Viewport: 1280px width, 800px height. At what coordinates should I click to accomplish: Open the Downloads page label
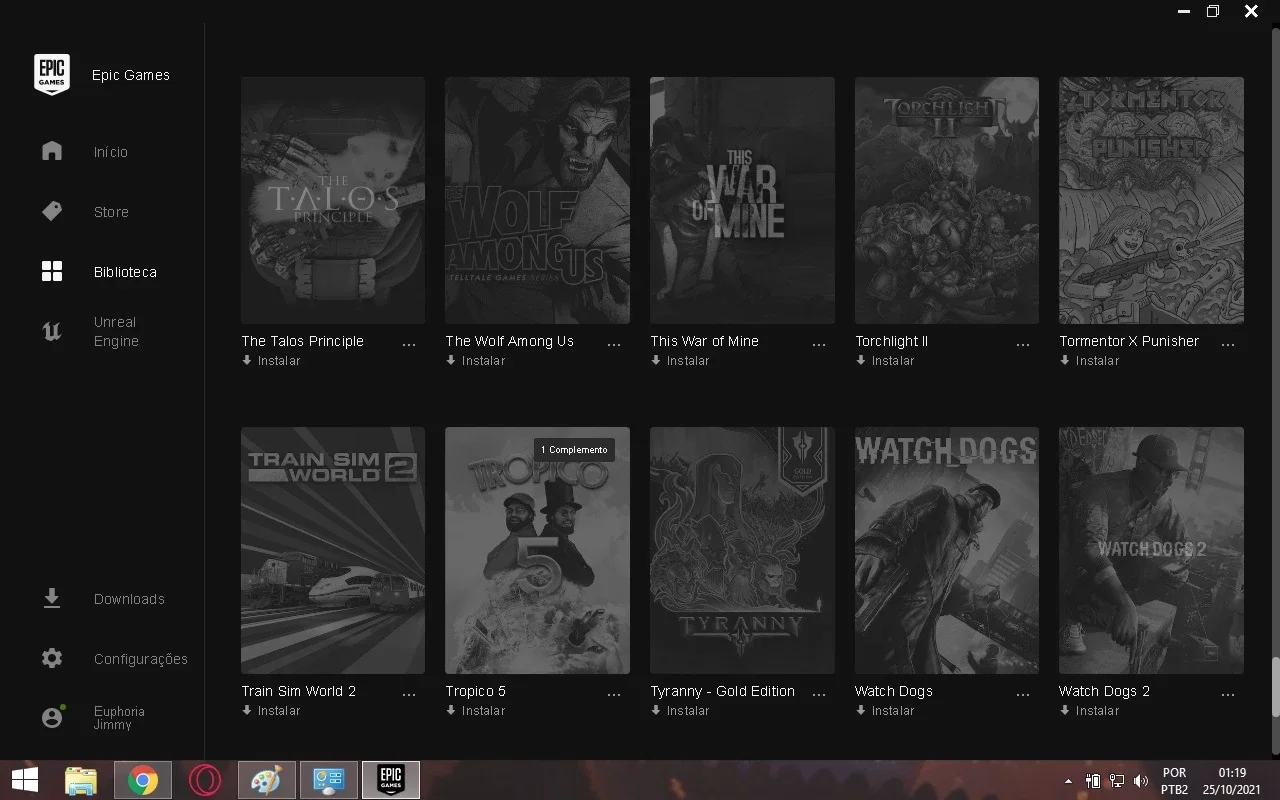[x=129, y=599]
